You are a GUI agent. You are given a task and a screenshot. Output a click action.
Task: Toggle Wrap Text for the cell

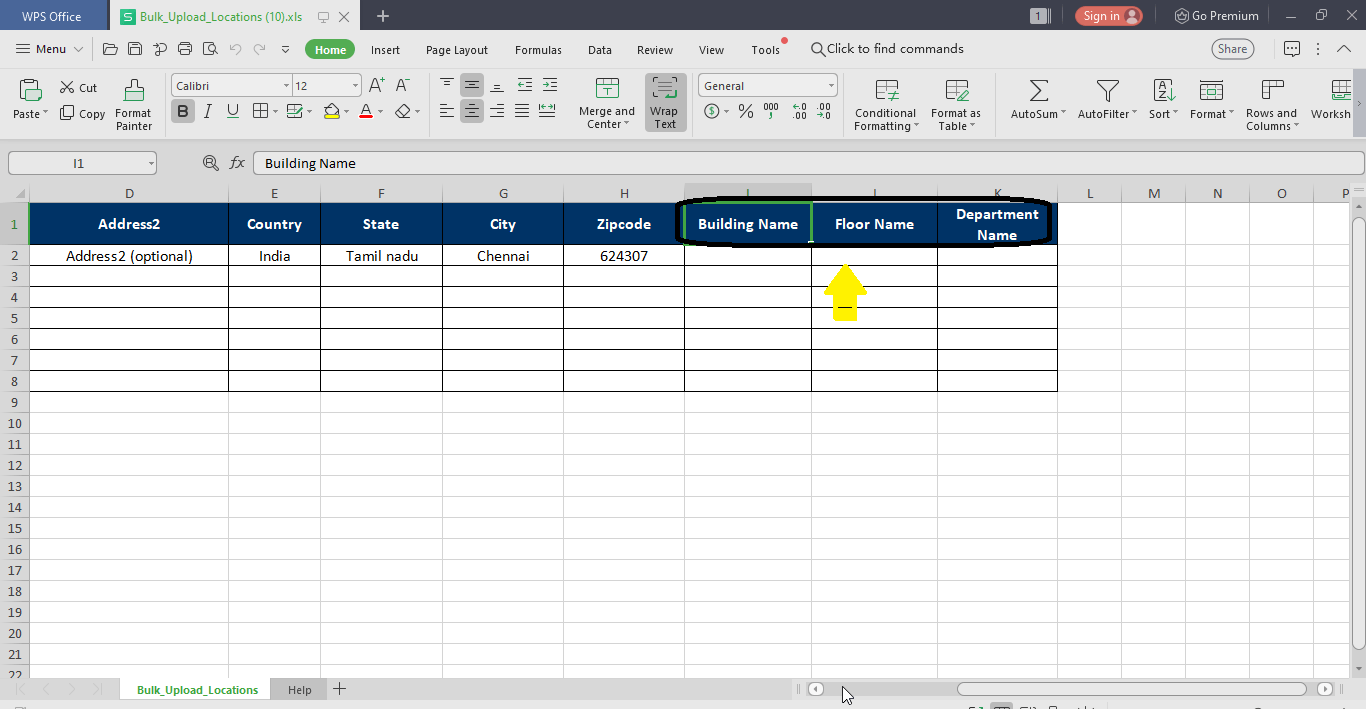(x=665, y=102)
